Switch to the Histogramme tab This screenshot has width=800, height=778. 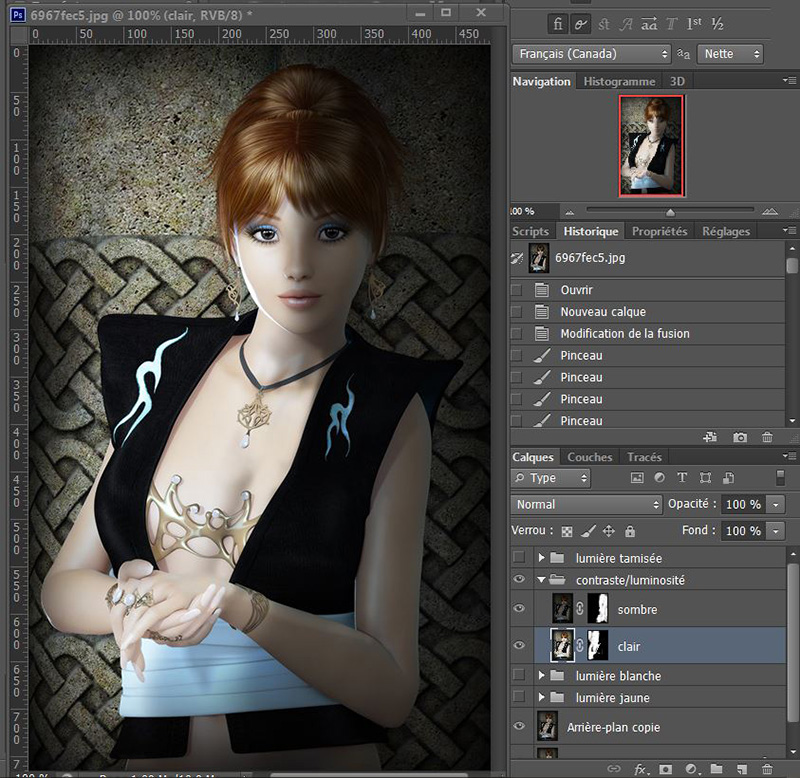tap(619, 81)
